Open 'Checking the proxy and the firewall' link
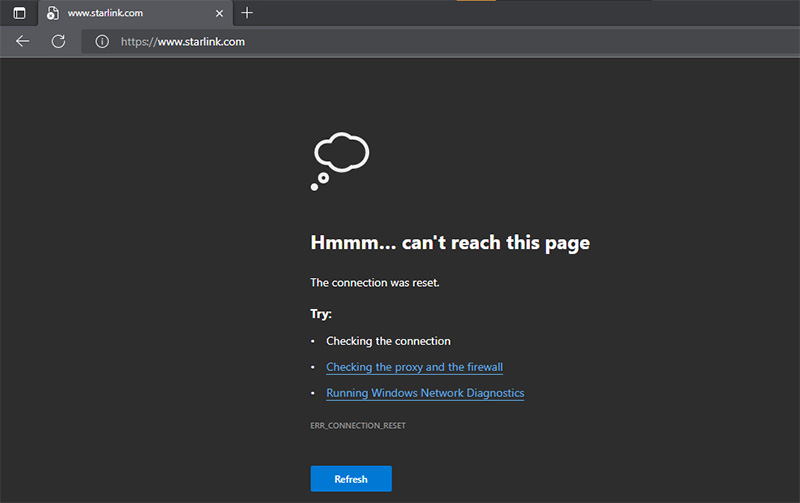 [x=414, y=367]
